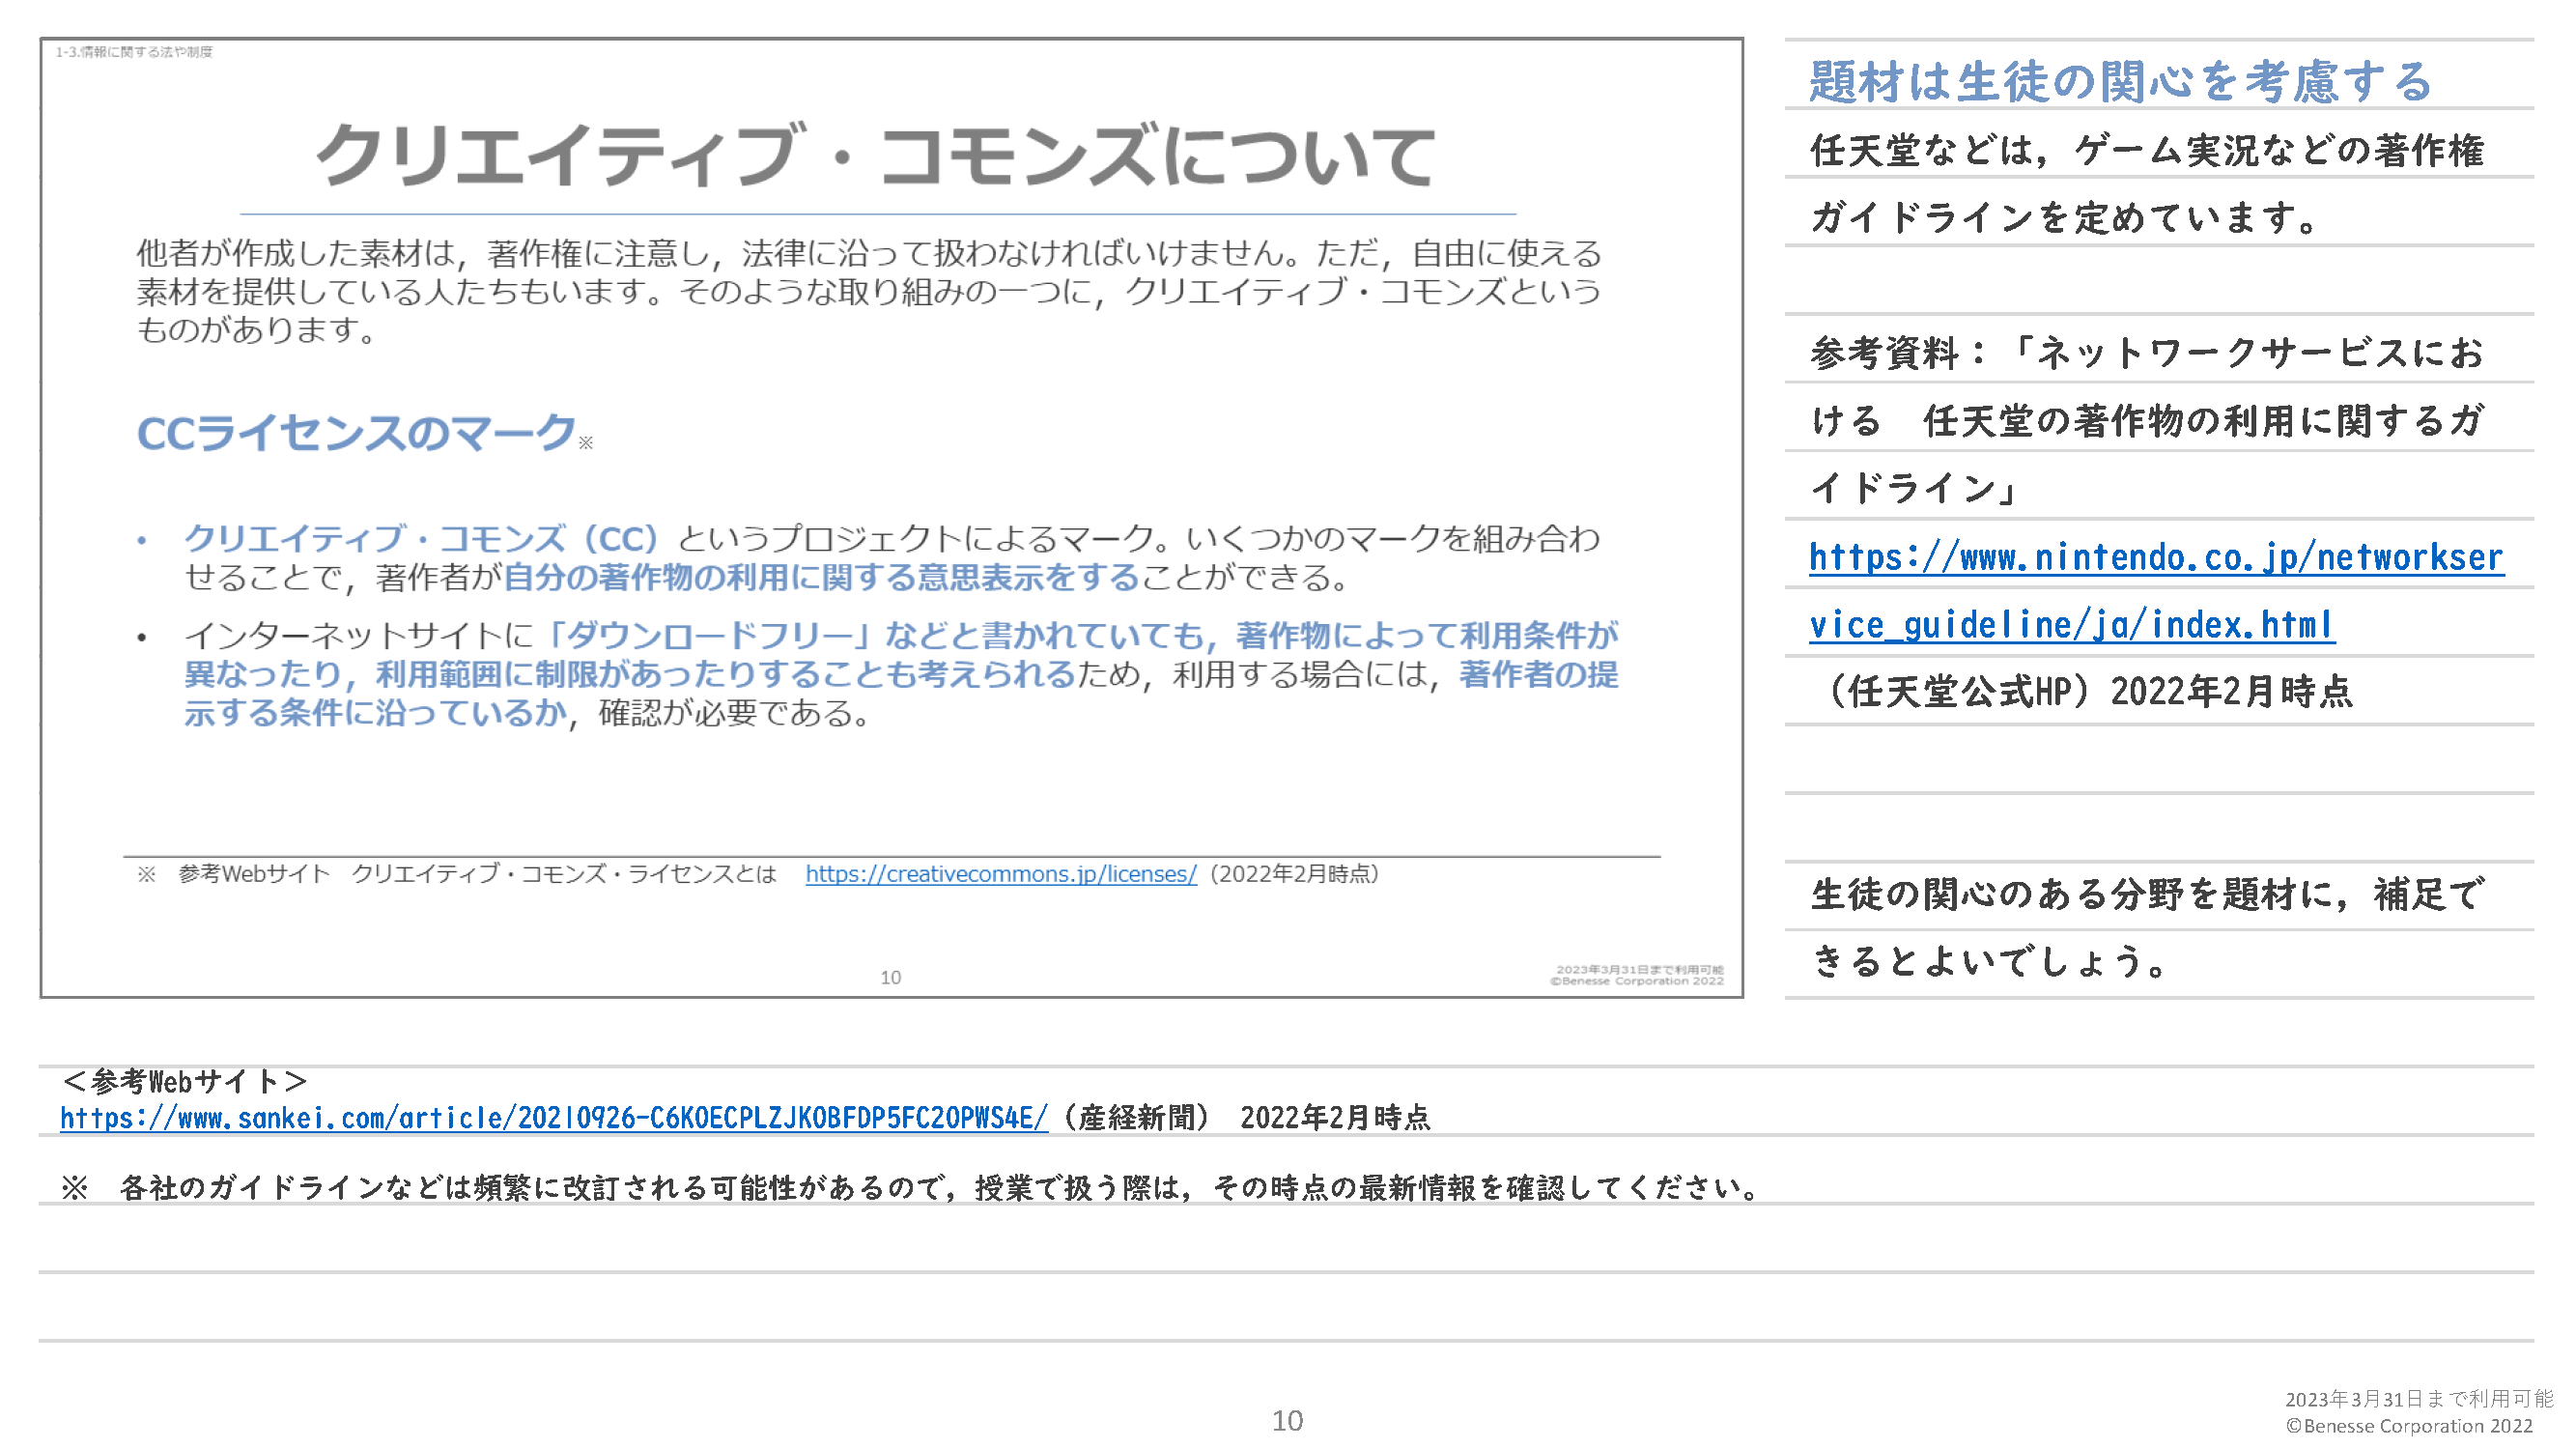2576x1449 pixels.
Task: Click the notes heading 題材は生徒の関心を考慮する
Action: coord(2121,81)
